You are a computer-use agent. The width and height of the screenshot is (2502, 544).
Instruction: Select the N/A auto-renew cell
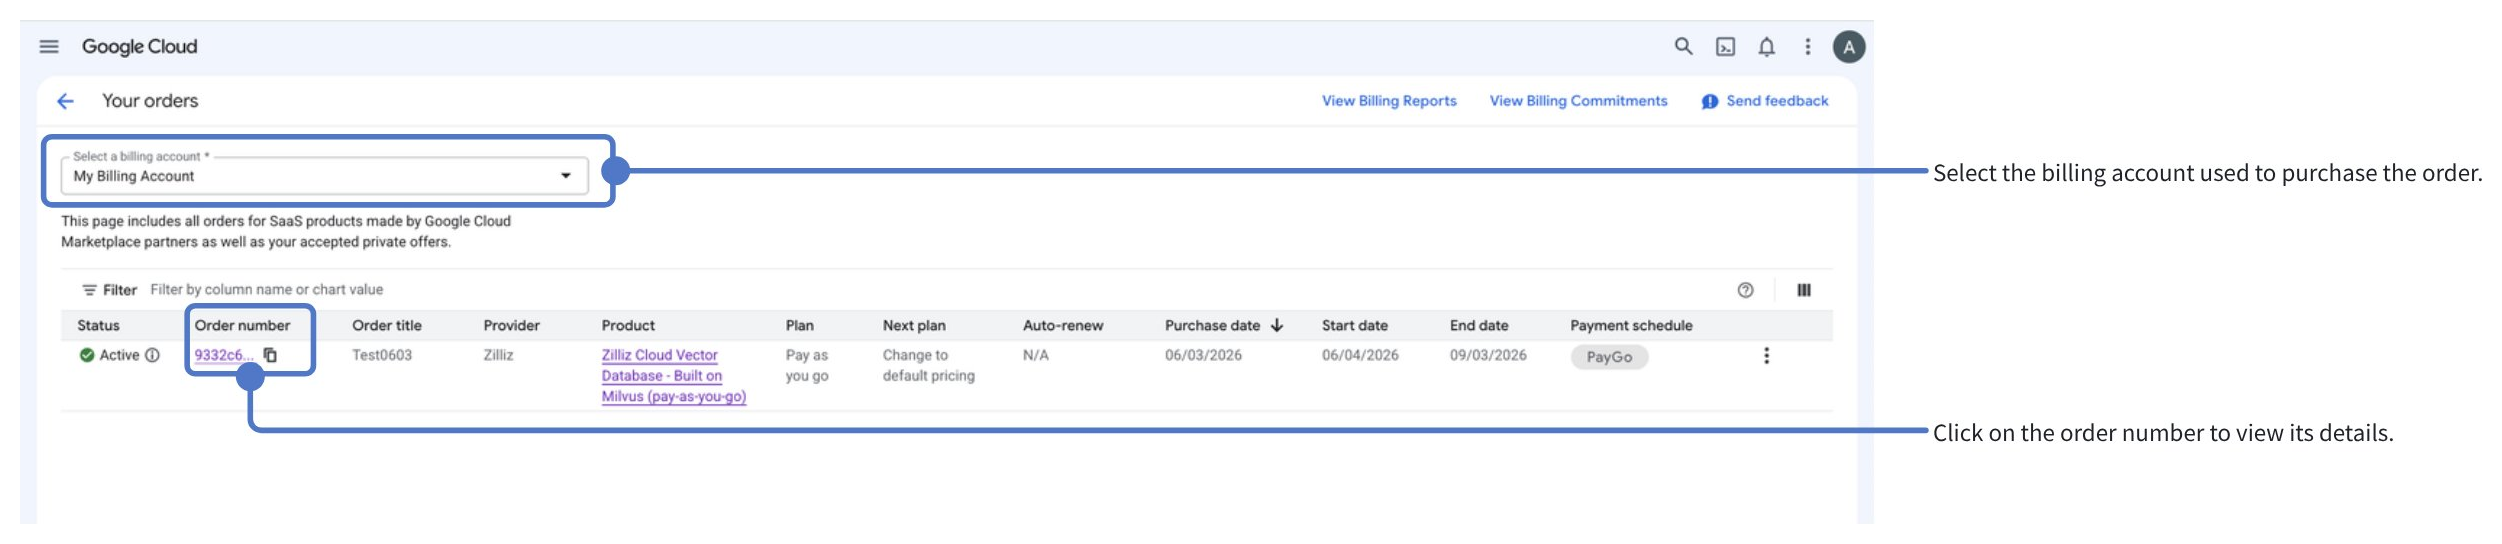[x=1036, y=355]
